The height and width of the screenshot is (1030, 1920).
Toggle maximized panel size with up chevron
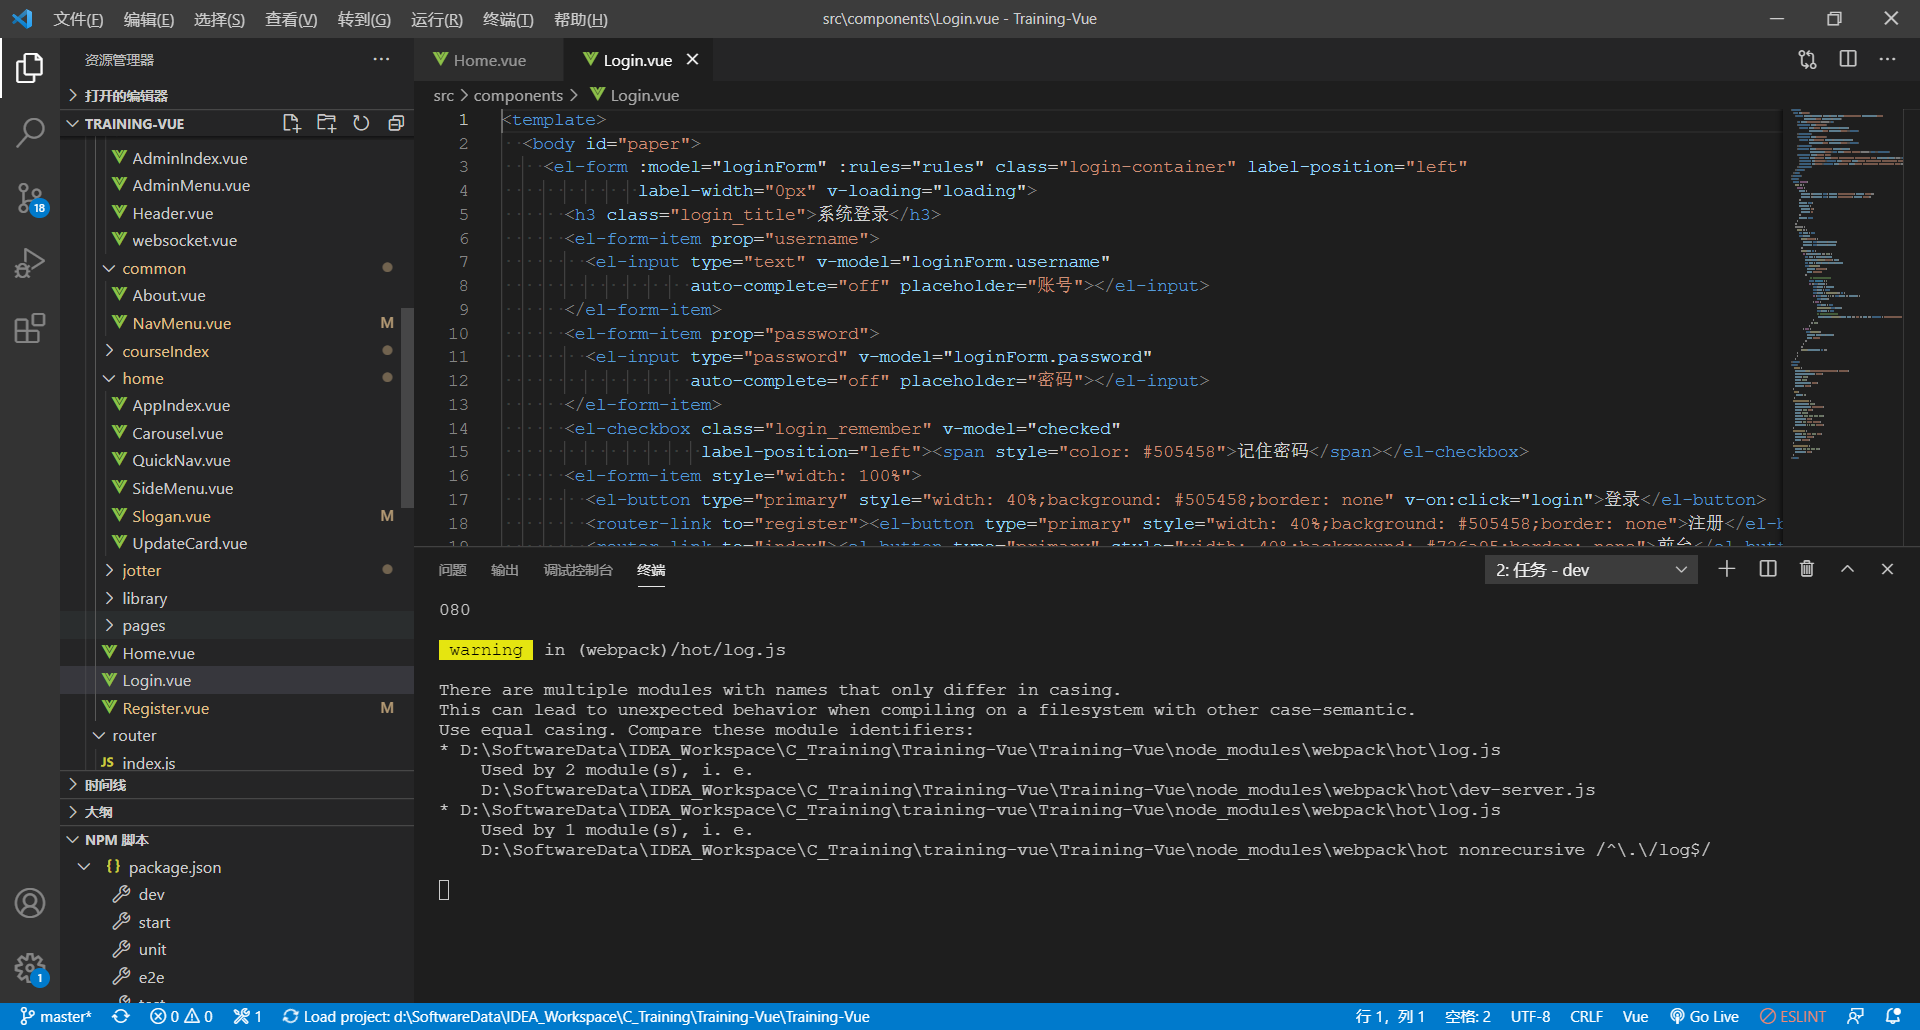coord(1847,569)
